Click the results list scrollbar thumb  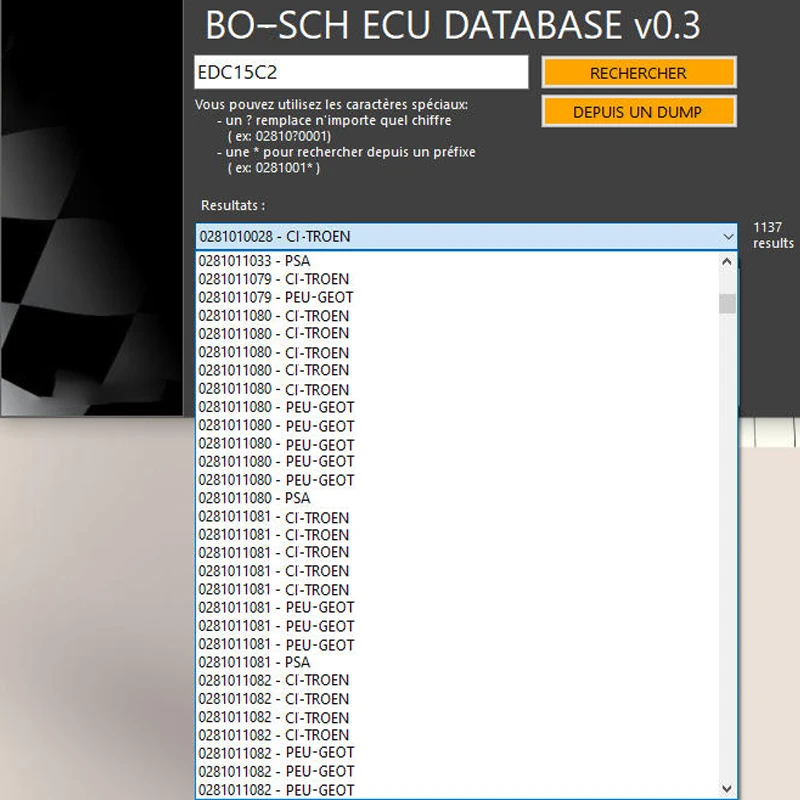(727, 304)
